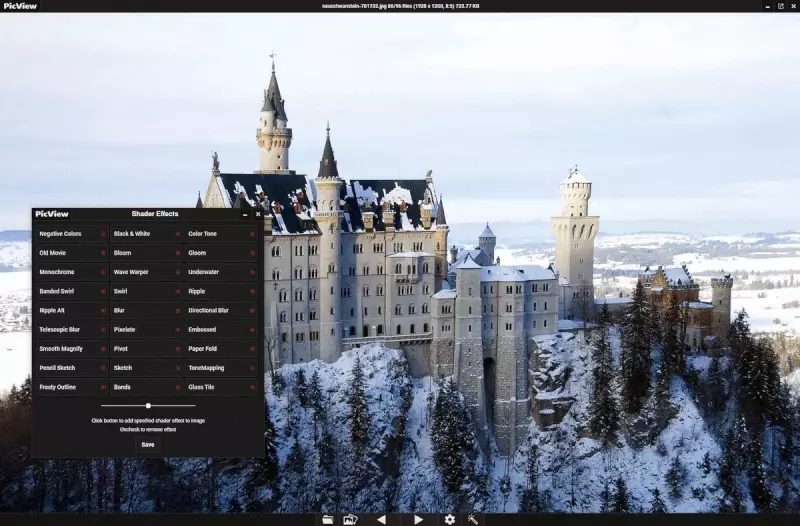This screenshot has height=526, width=800.
Task: Save the image with Save button
Action: 148,445
